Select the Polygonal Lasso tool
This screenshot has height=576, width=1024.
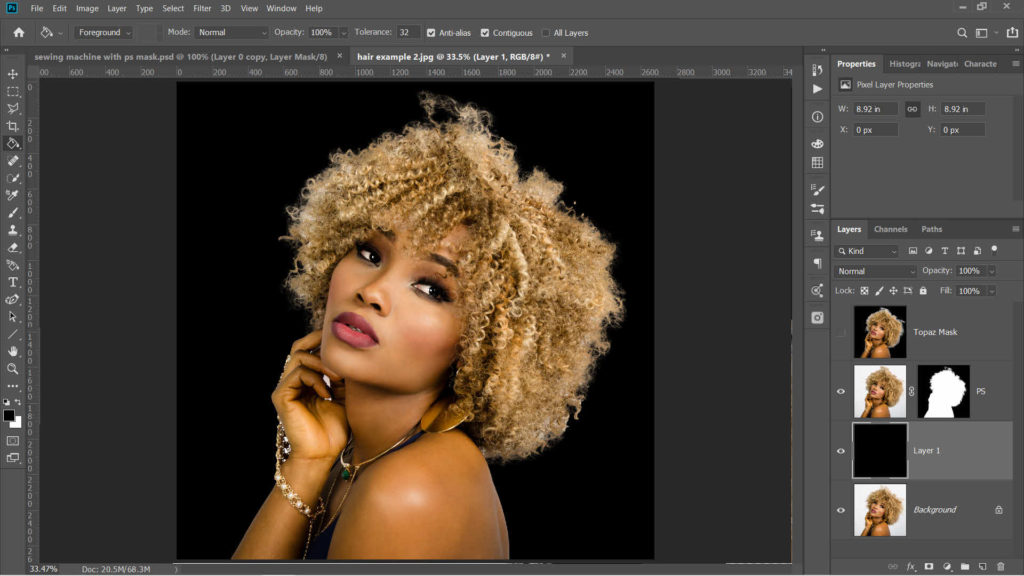[x=12, y=108]
